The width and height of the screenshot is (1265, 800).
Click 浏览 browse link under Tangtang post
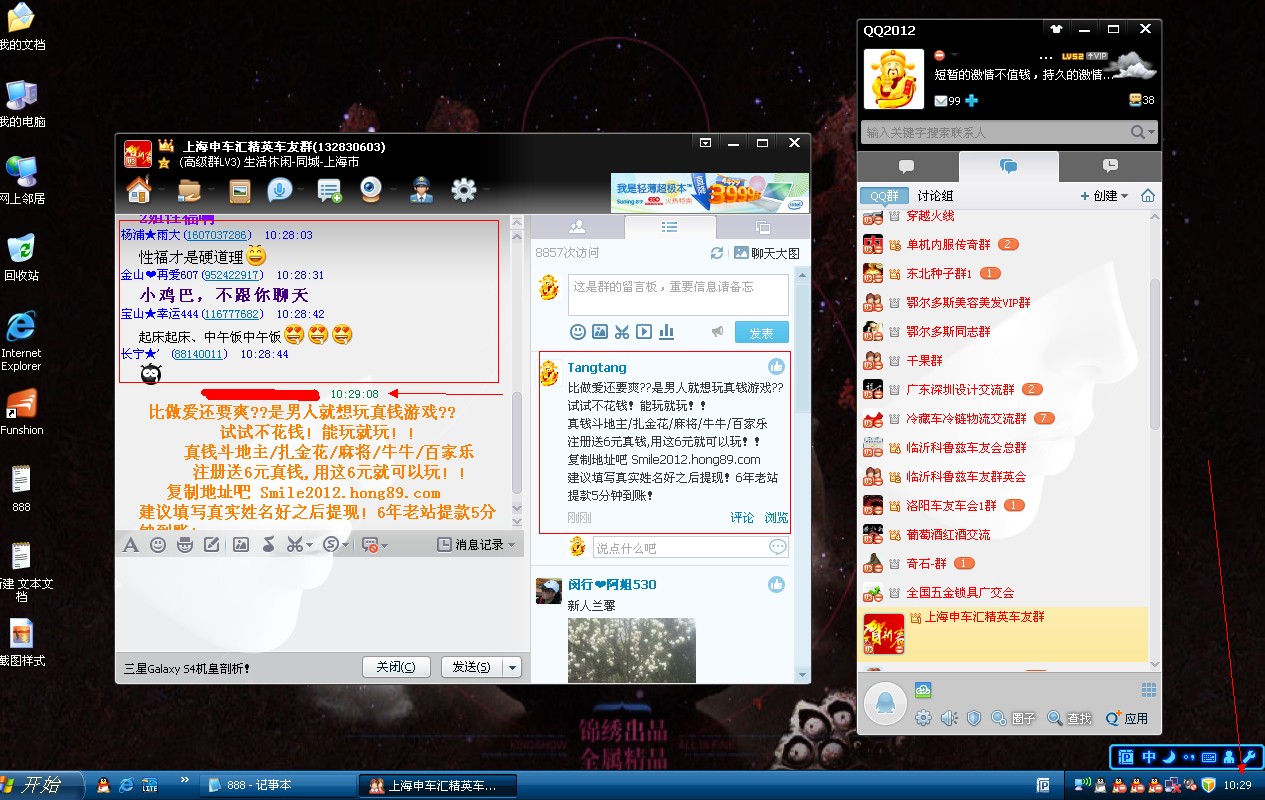tap(776, 518)
